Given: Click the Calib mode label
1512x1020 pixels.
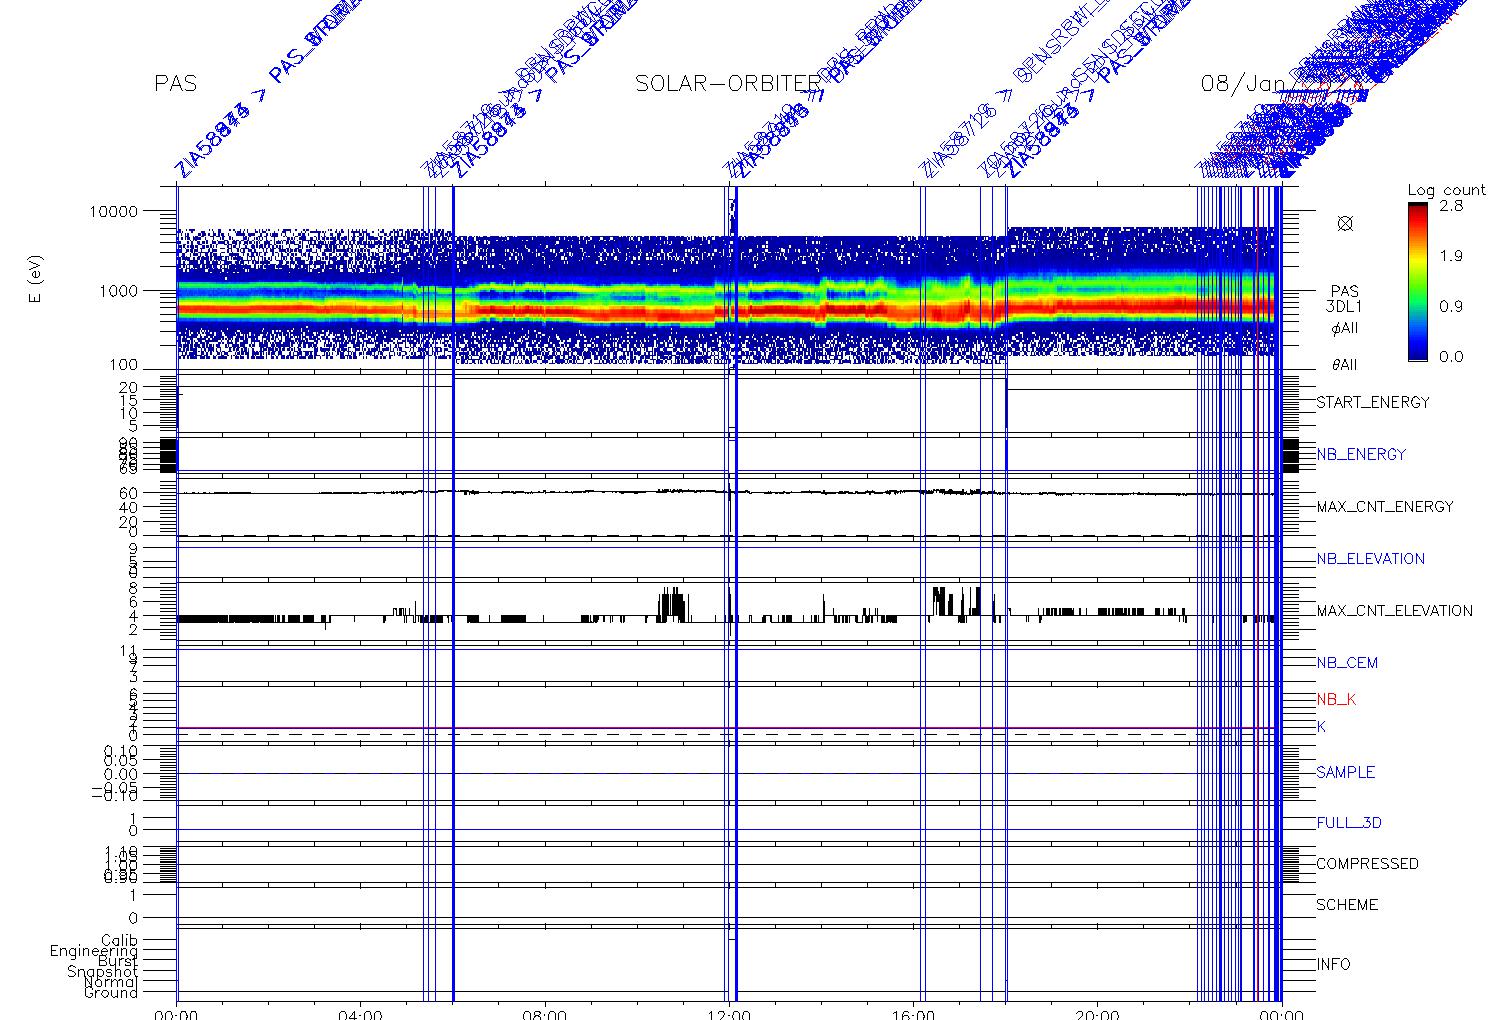Looking at the screenshot, I should pos(119,940).
